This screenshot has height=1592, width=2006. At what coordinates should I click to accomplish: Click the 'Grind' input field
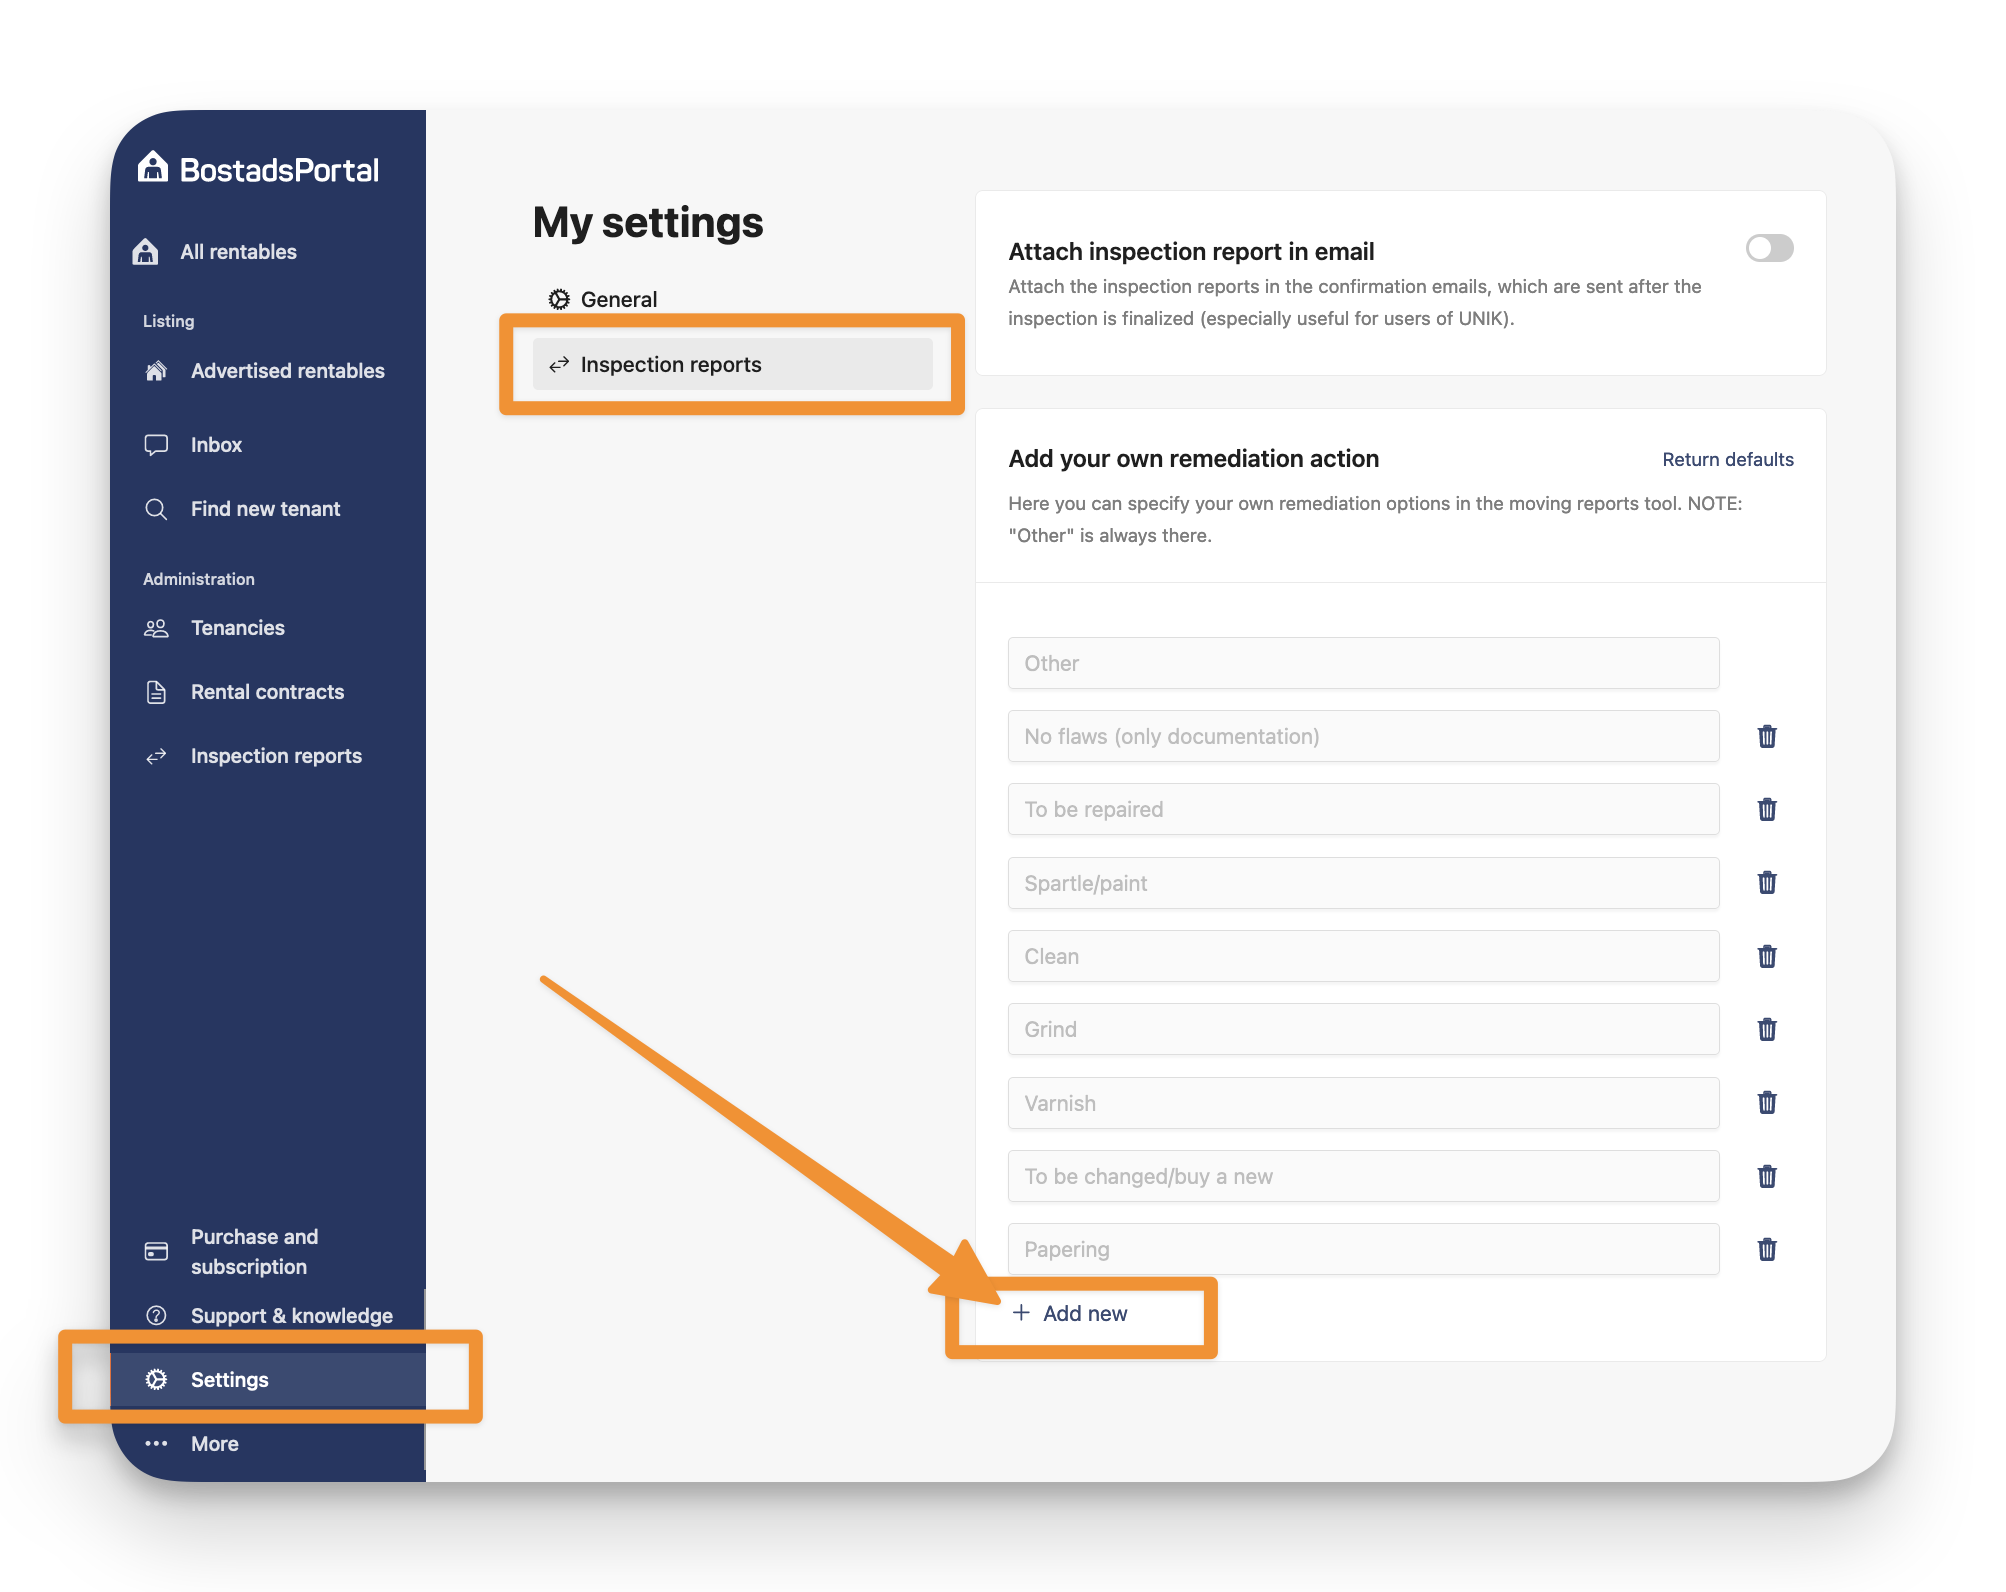coord(1363,1030)
